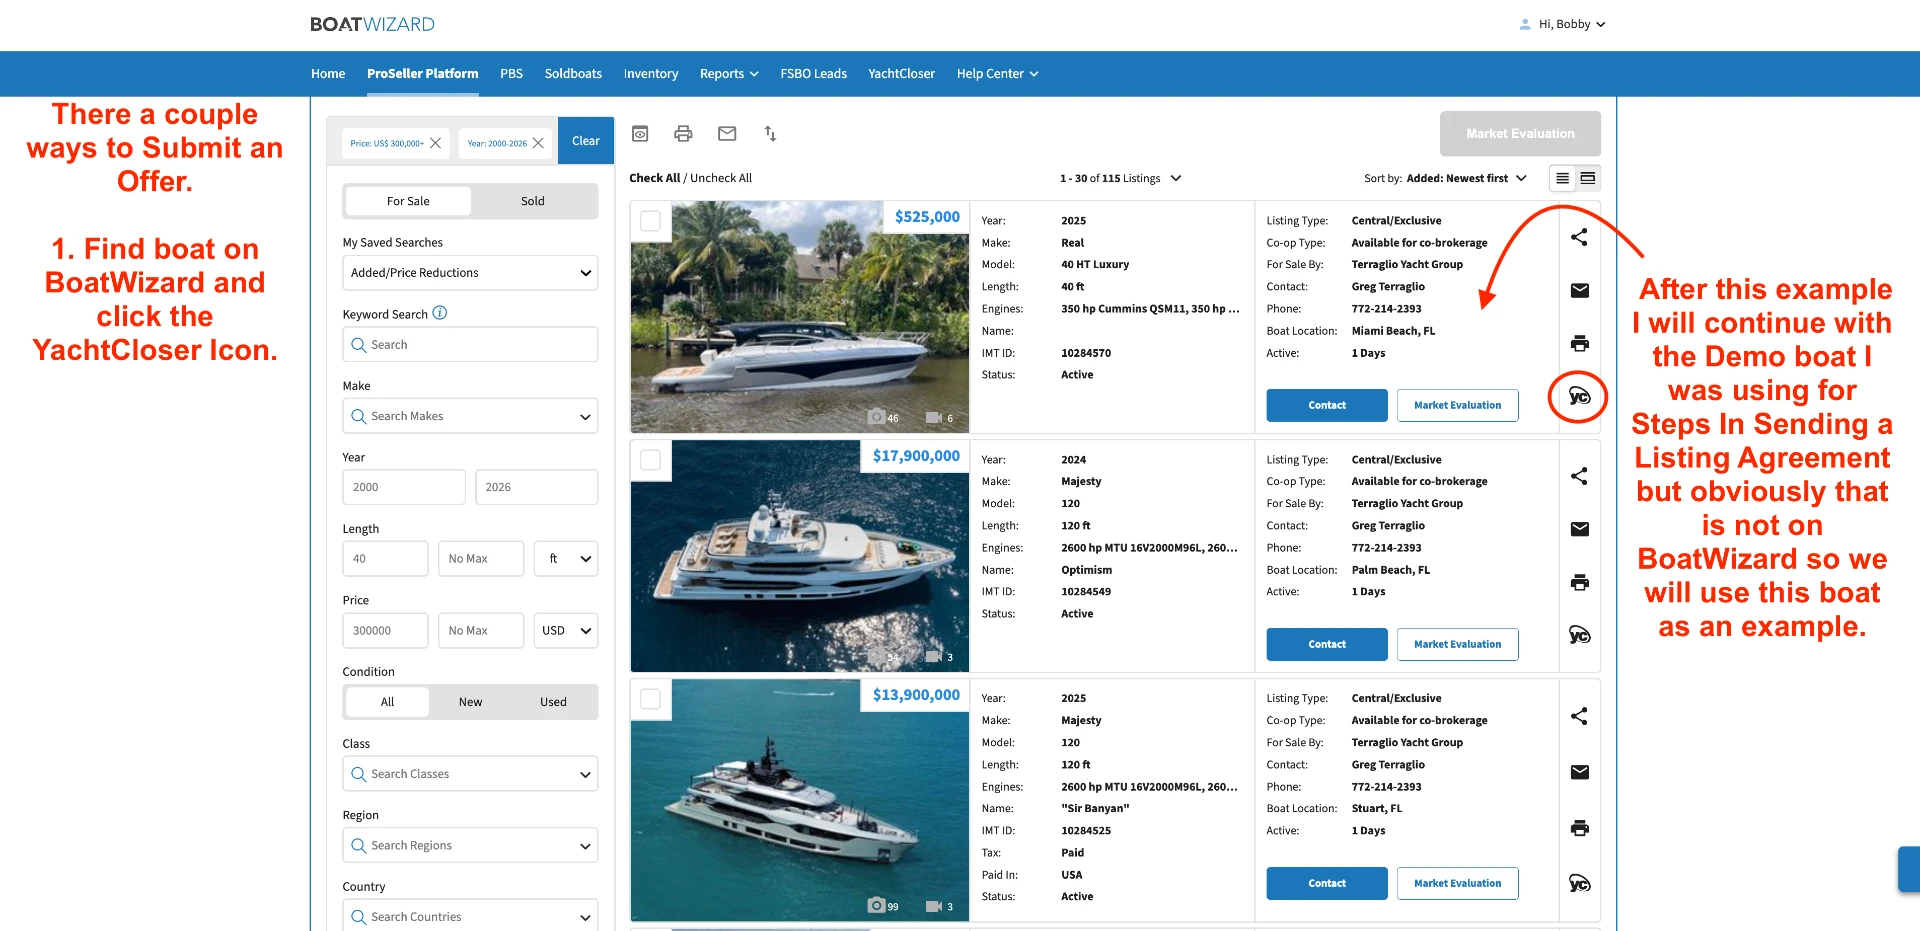The height and width of the screenshot is (931, 1920).
Task: Click the top Market Evaluation button
Action: pyautogui.click(x=1520, y=133)
